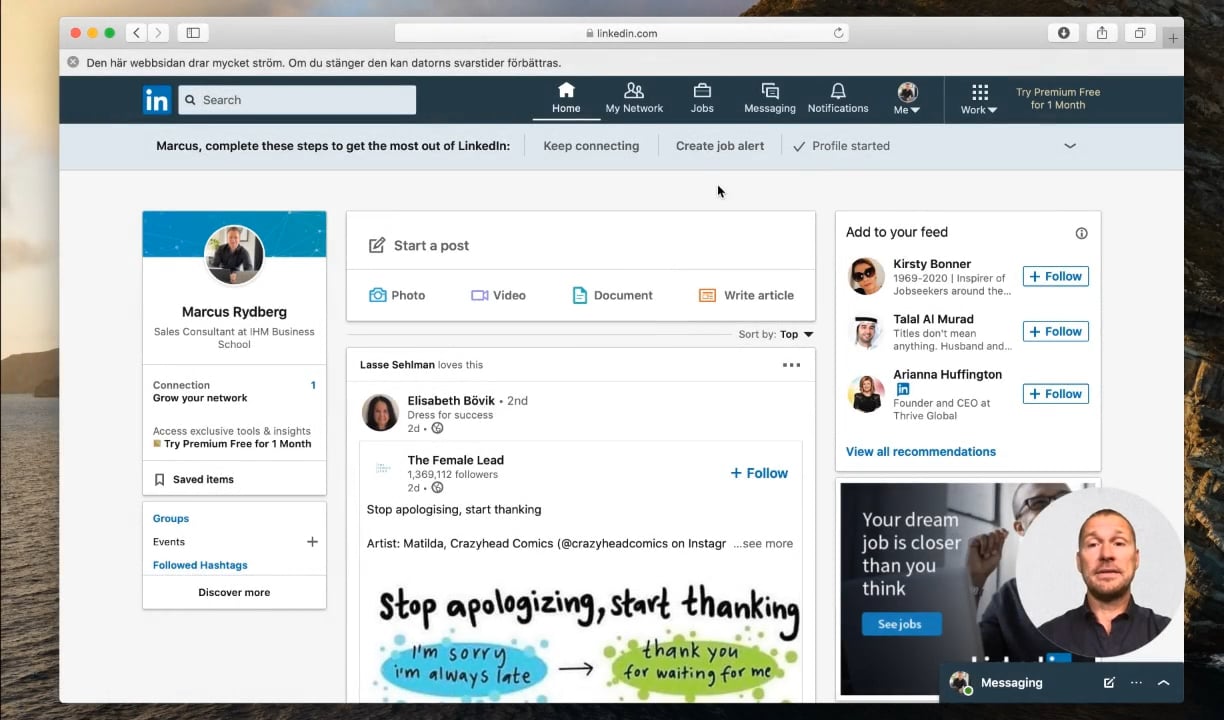Screen dimensions: 1224x720
Task: Expand the Work apps dropdown
Action: click(979, 98)
